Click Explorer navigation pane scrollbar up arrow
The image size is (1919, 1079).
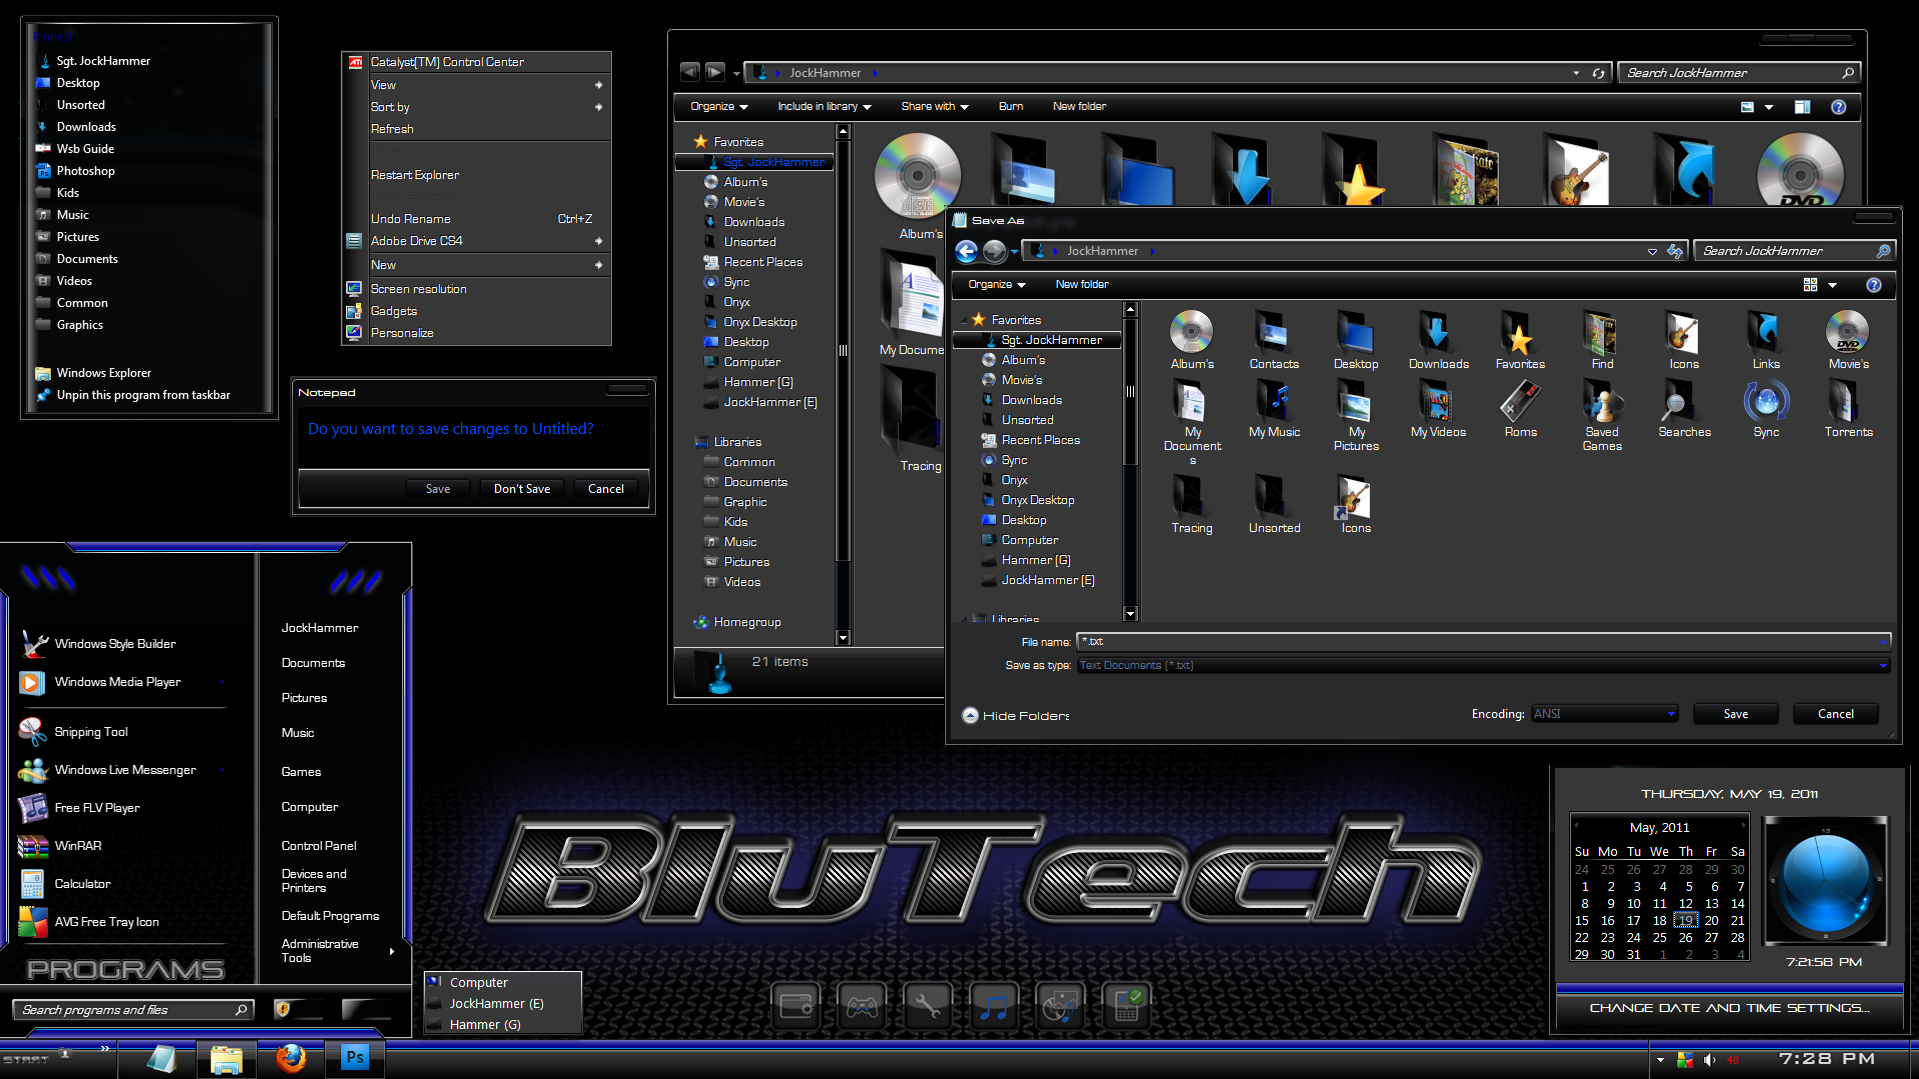(842, 131)
